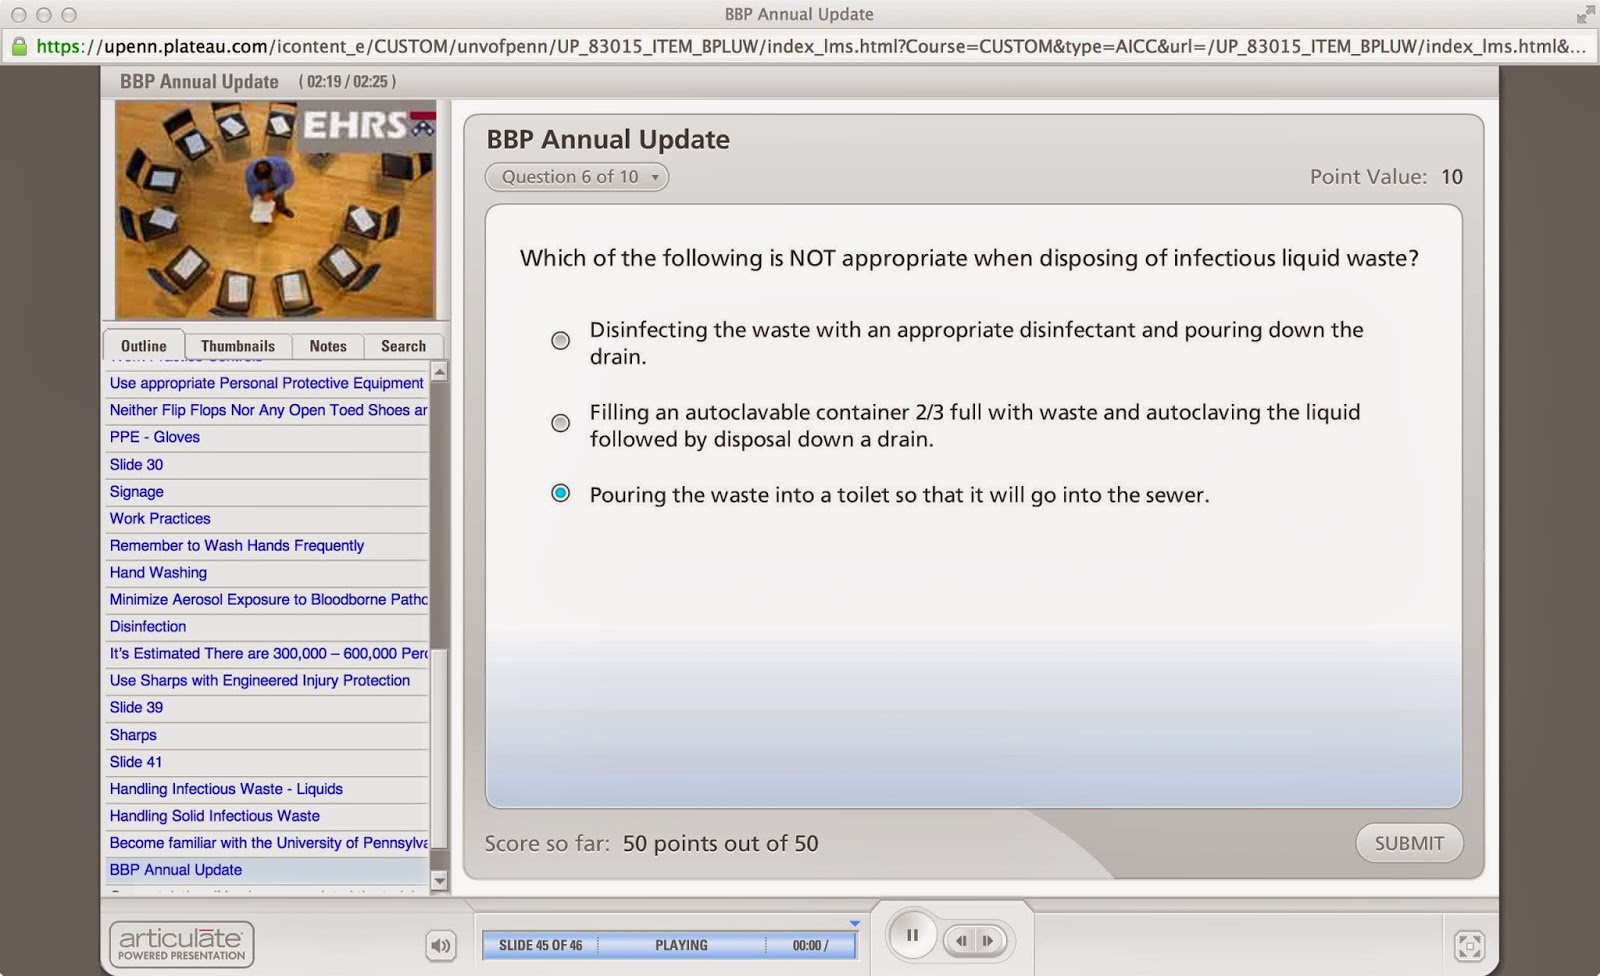Go to the previous slide
Image resolution: width=1600 pixels, height=976 pixels.
coord(961,941)
